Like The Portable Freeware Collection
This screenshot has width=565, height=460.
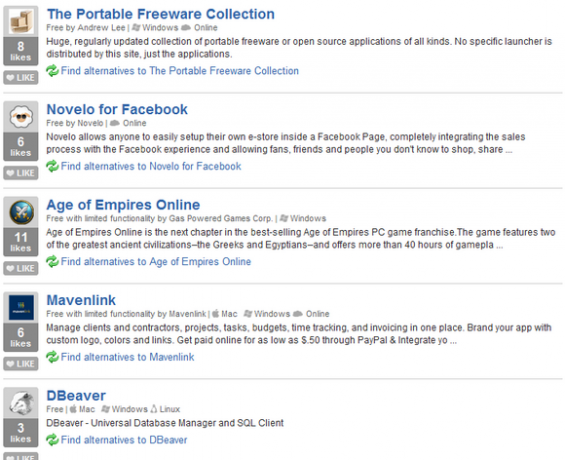point(21,77)
